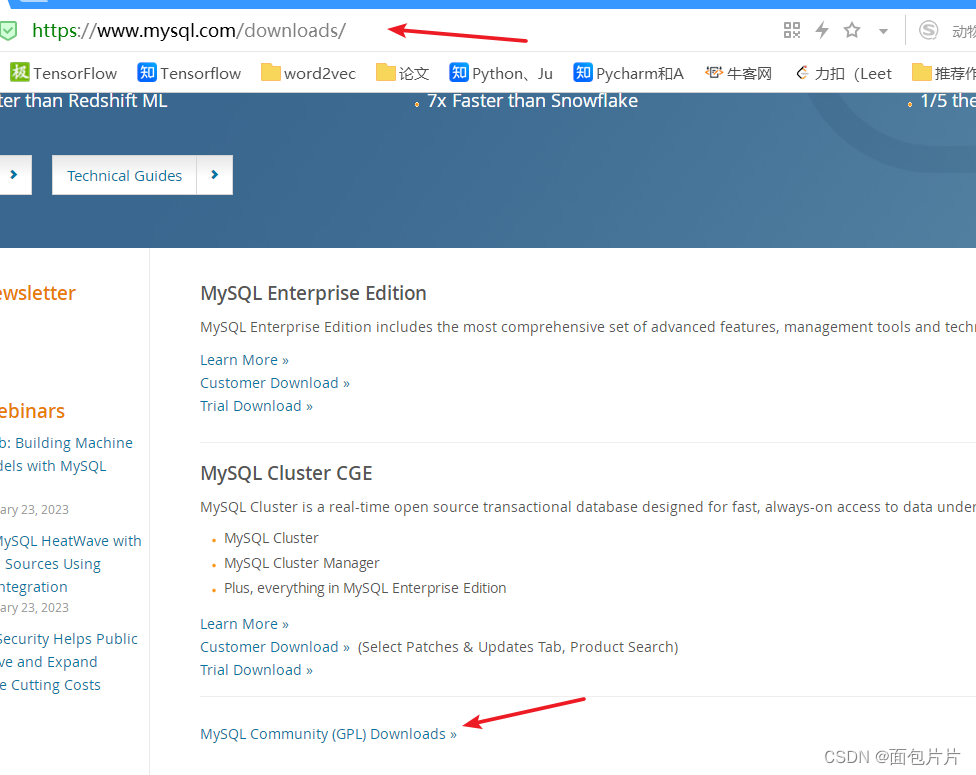Open Customer Download under MySQL Enterprise Edition
The height and width of the screenshot is (775, 976).
click(x=274, y=383)
